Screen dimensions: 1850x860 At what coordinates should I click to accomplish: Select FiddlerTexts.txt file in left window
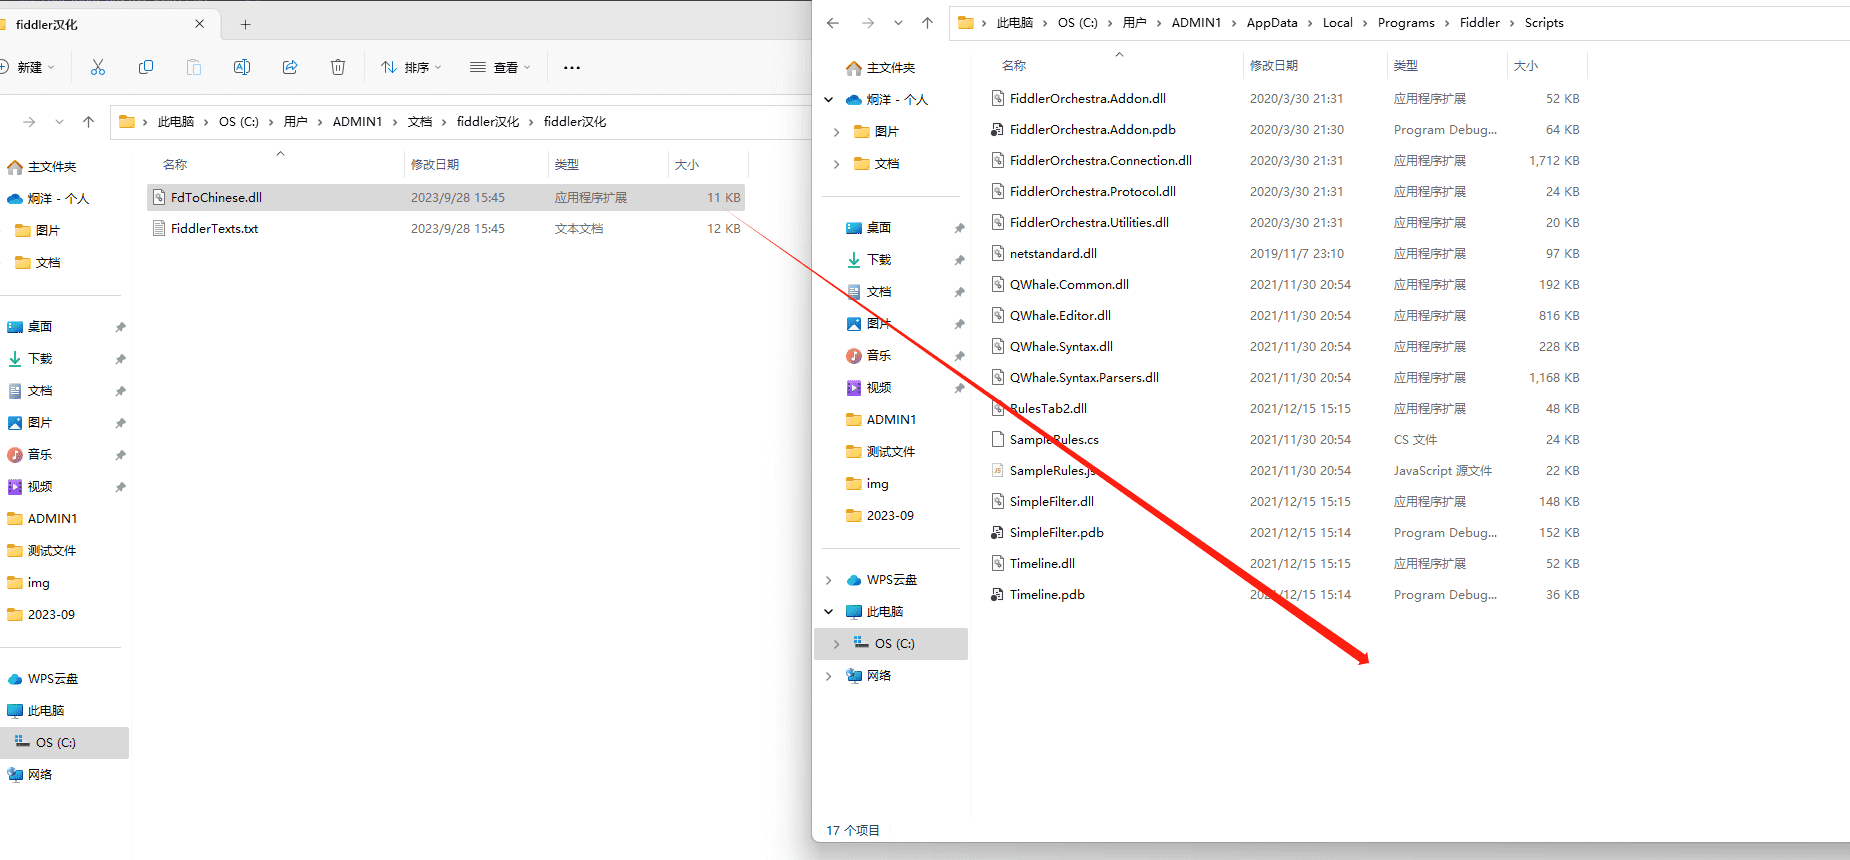tap(446, 229)
